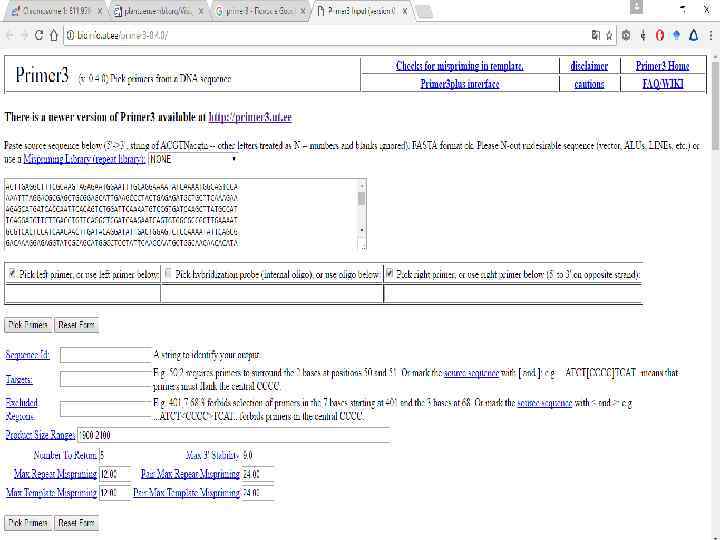This screenshot has height=540, width=720.
Task: Open the Targets help link
Action: coord(19,380)
